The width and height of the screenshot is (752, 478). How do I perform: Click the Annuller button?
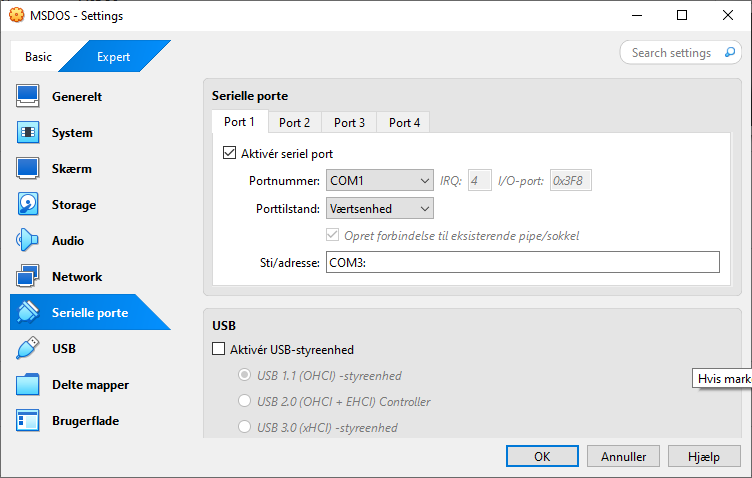pos(623,456)
